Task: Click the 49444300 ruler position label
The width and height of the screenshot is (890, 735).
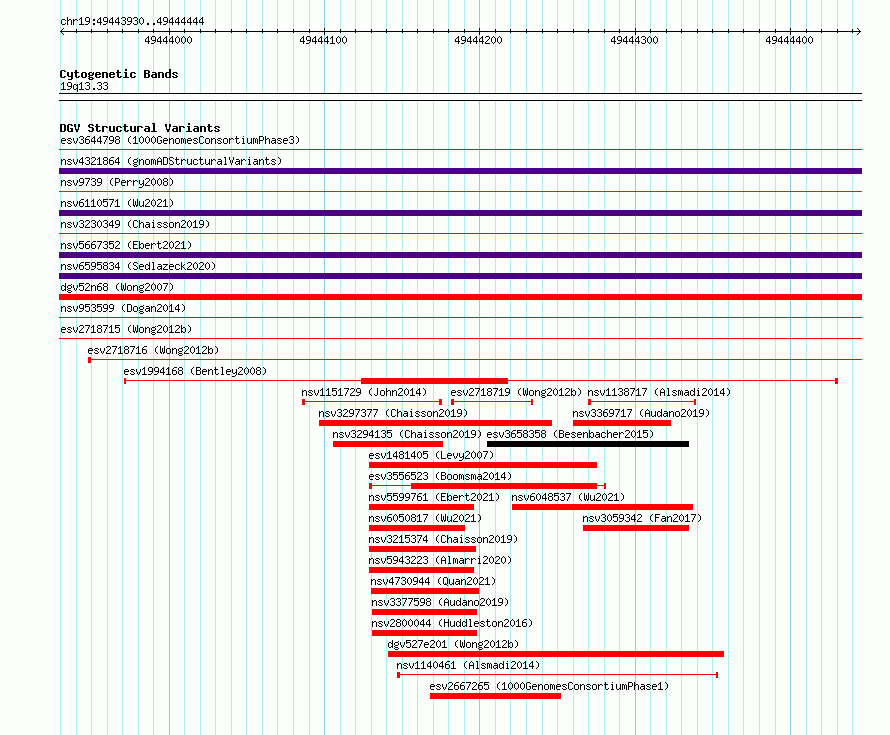Action: click(634, 40)
